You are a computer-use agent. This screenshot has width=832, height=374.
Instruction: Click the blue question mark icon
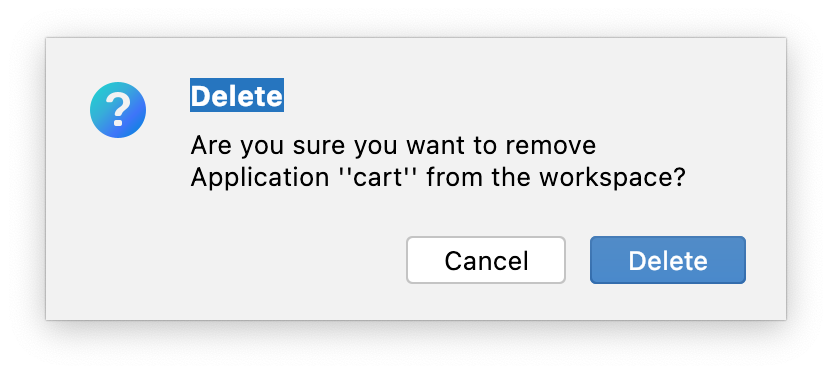(x=118, y=110)
